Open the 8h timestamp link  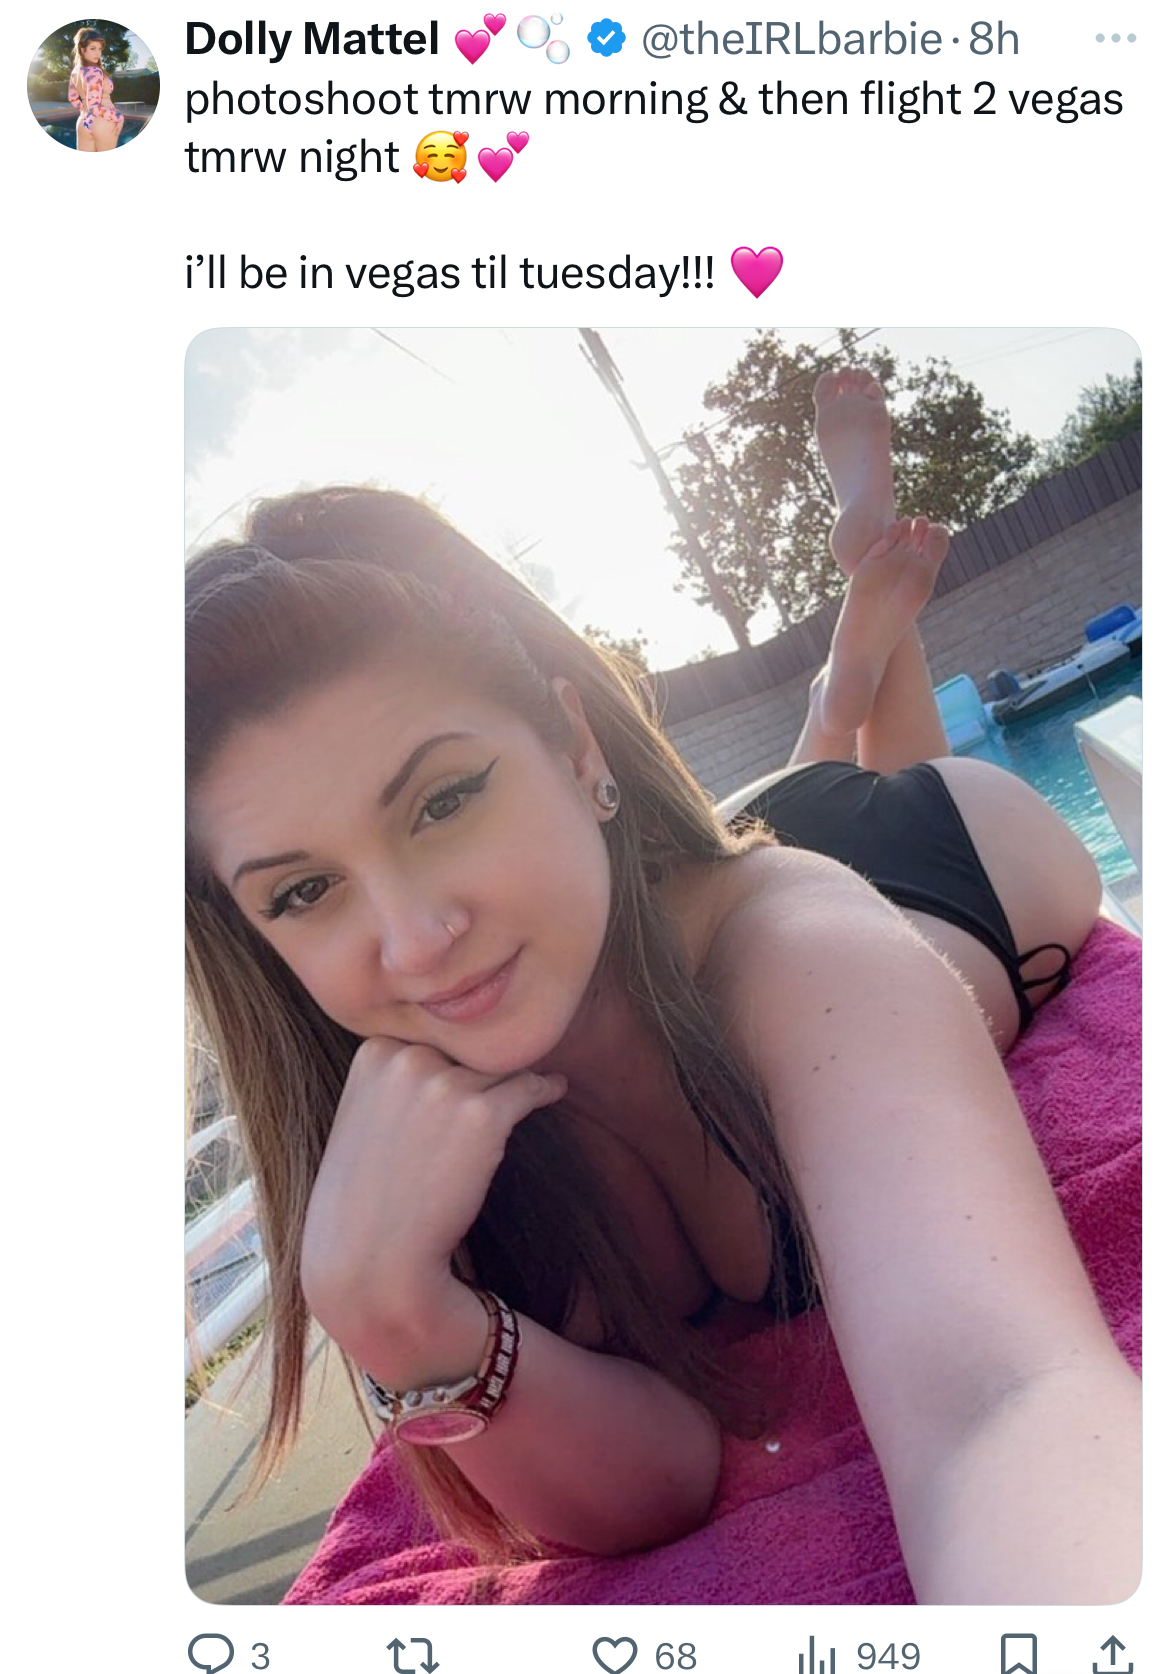click(994, 39)
